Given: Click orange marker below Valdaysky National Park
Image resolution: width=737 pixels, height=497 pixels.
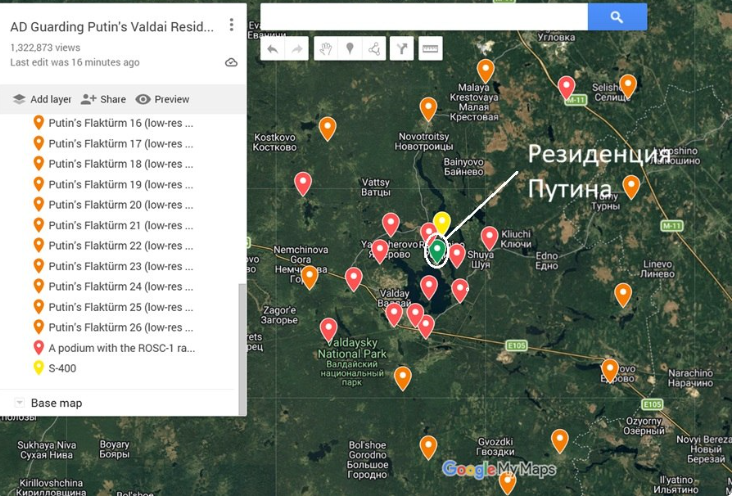Looking at the screenshot, I should (403, 377).
